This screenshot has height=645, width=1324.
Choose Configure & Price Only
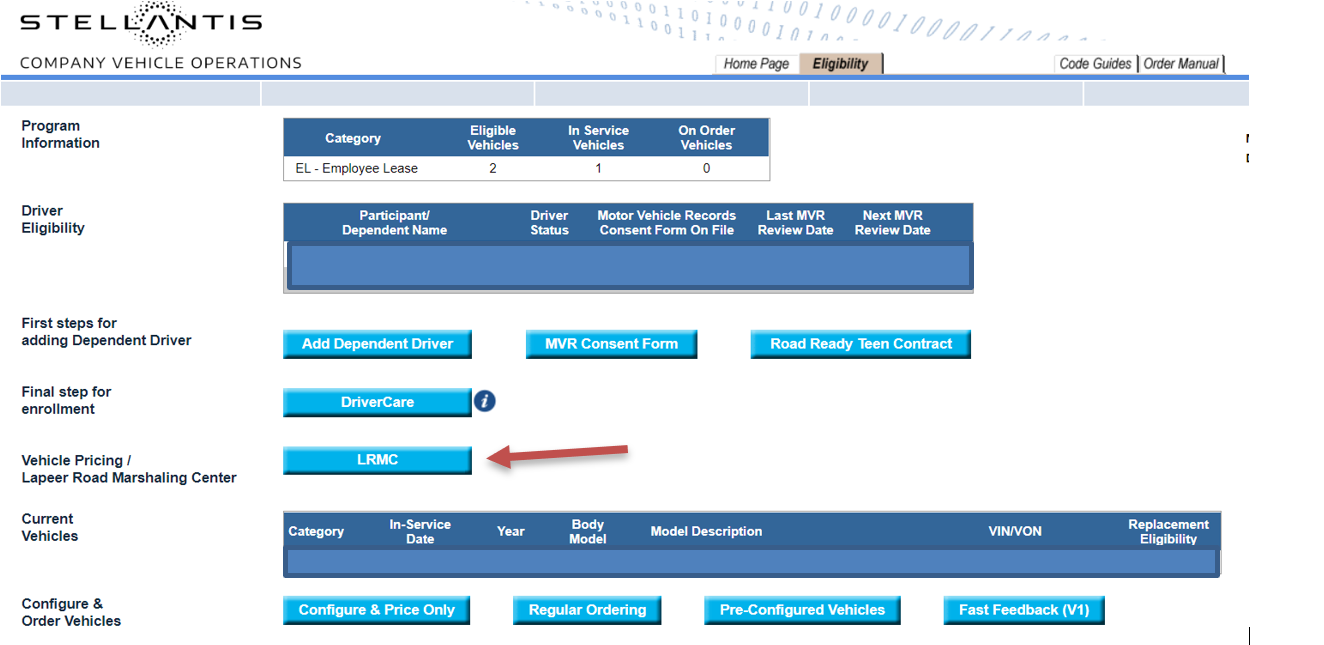point(376,610)
